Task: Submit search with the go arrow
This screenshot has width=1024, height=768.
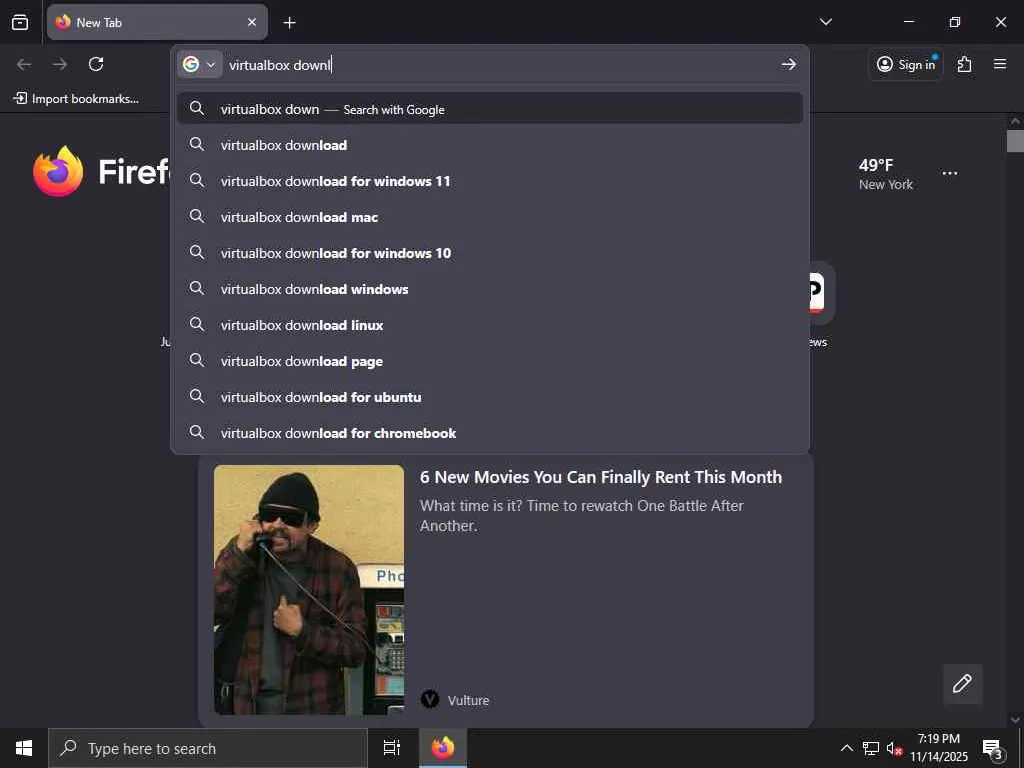Action: [789, 64]
